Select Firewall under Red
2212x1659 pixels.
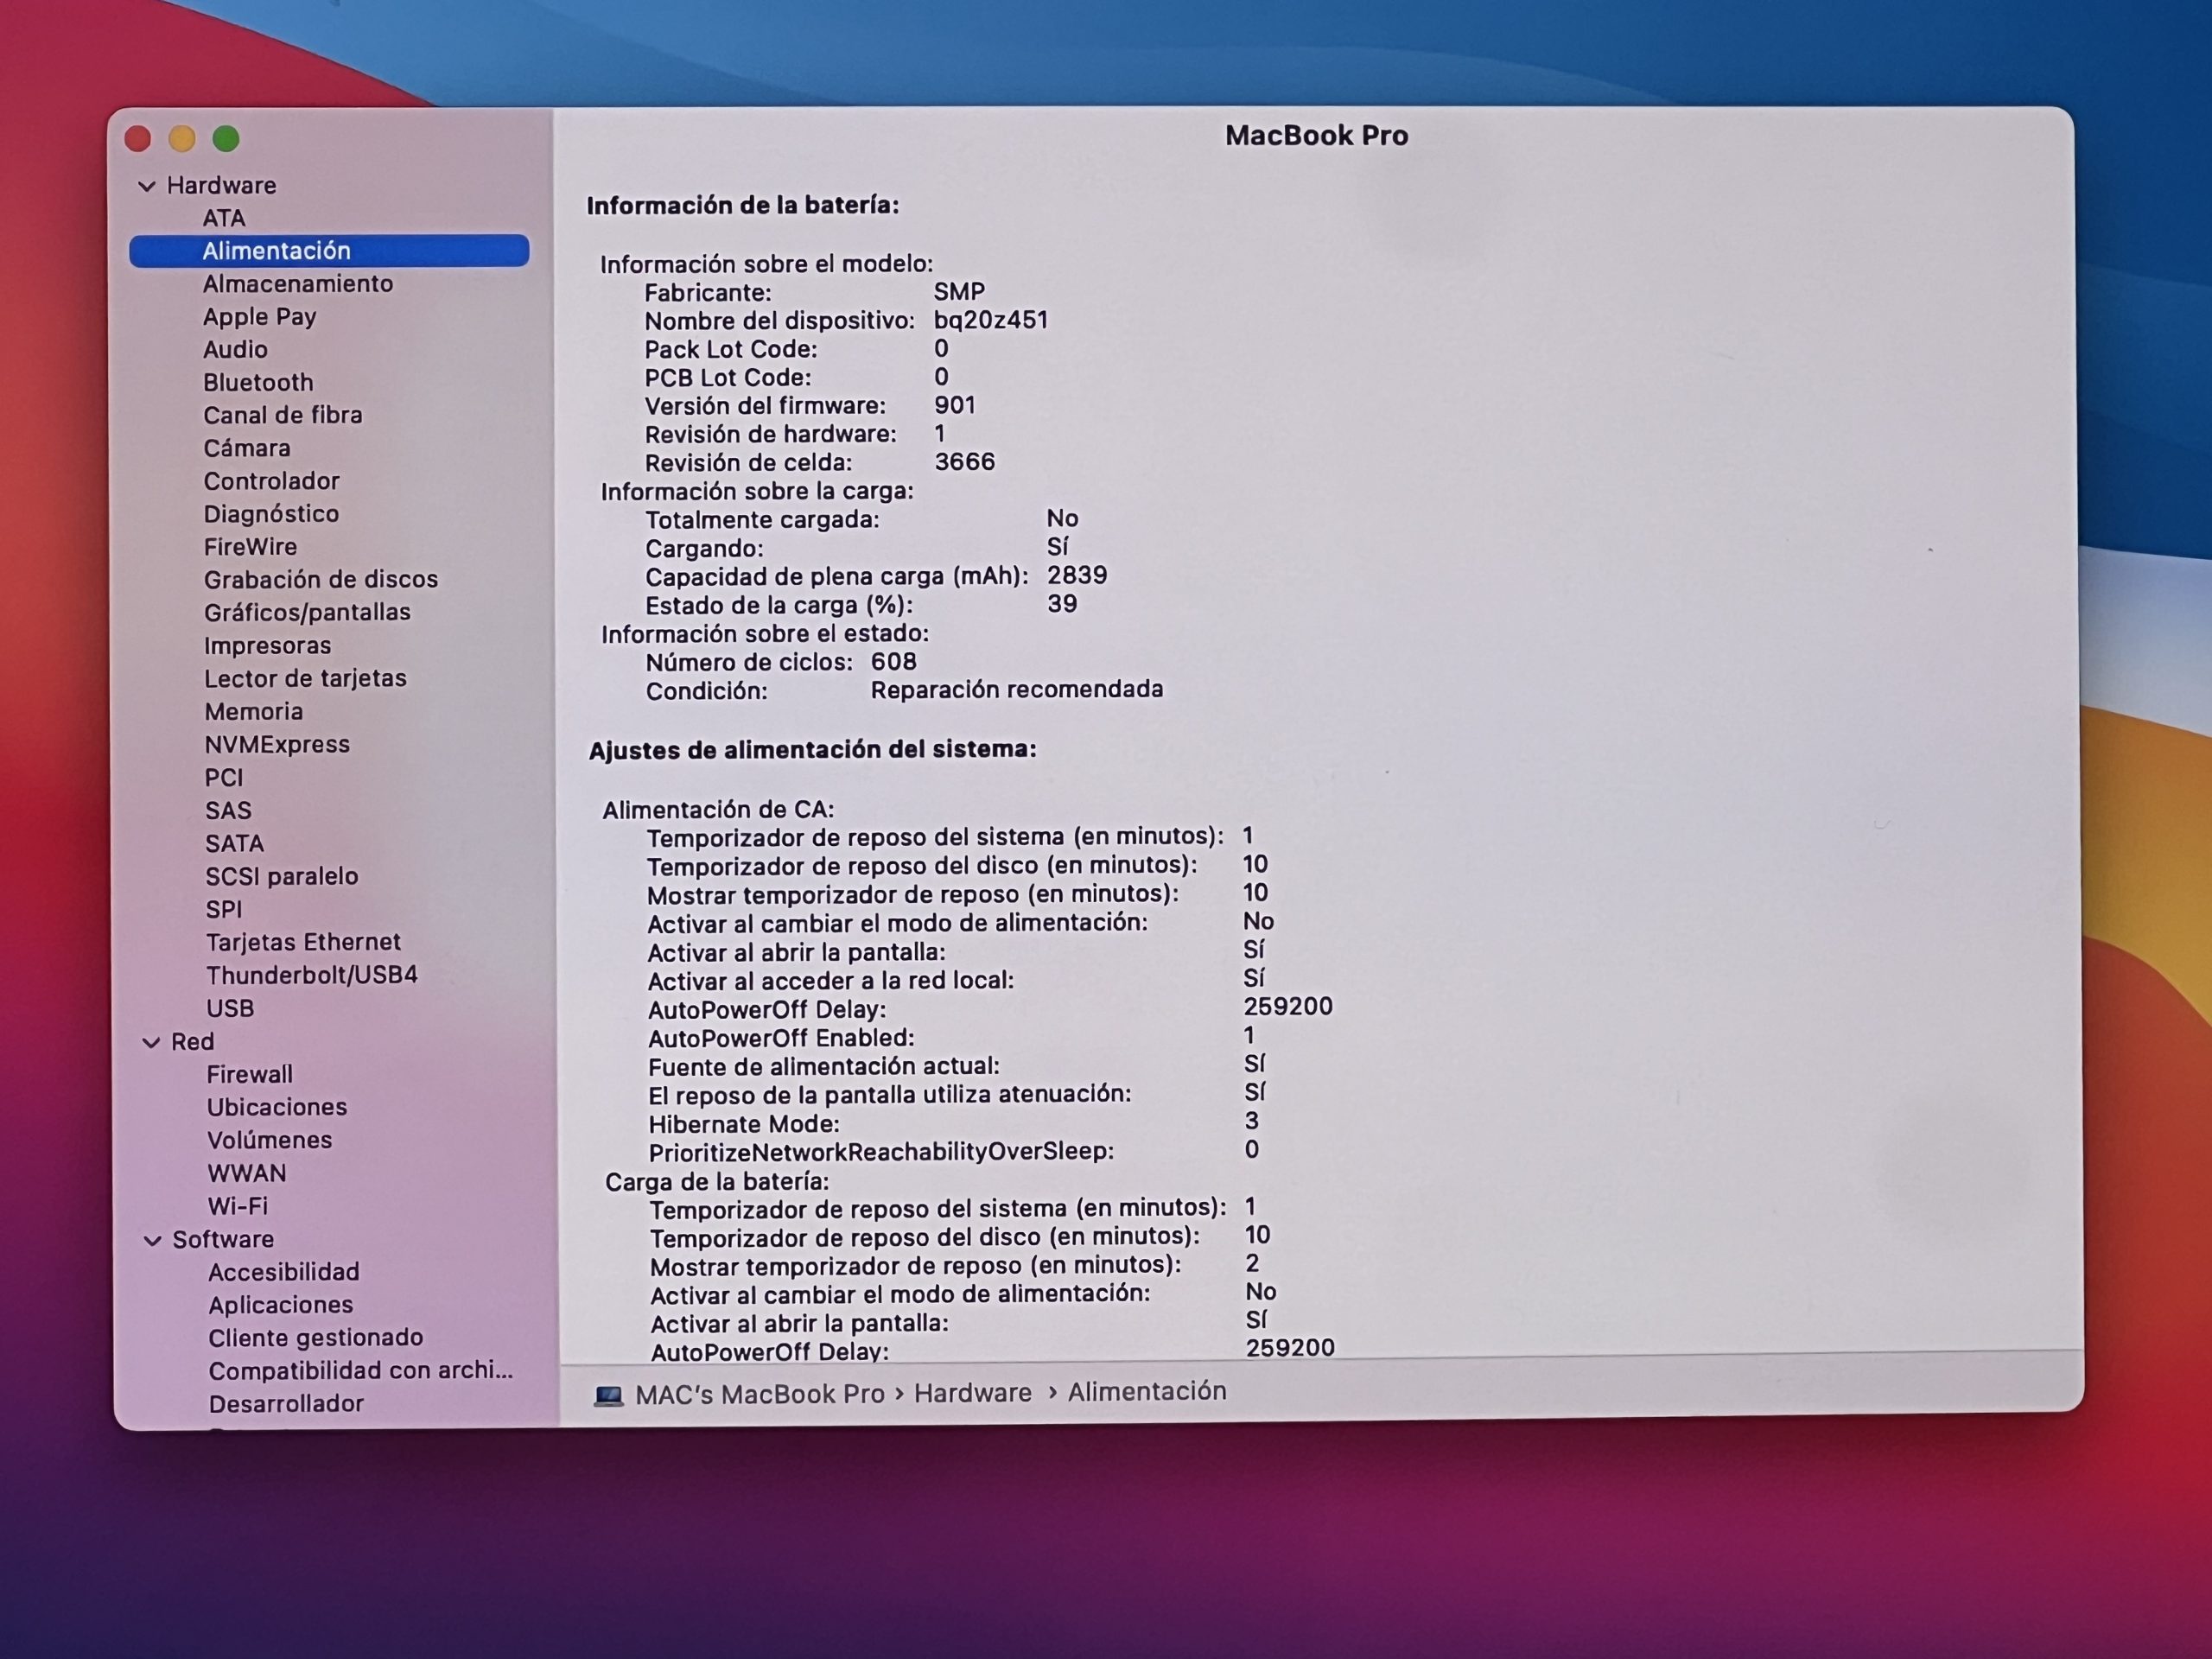click(x=250, y=1075)
